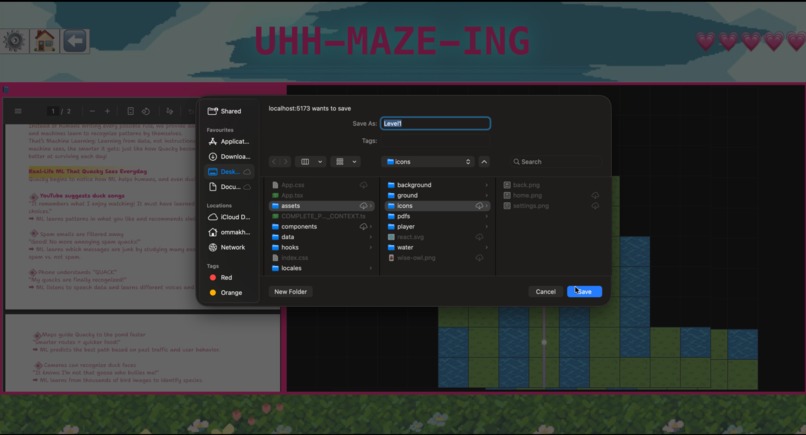Collapse the save dialog with chevron button
The image size is (806, 435).
coord(484,161)
